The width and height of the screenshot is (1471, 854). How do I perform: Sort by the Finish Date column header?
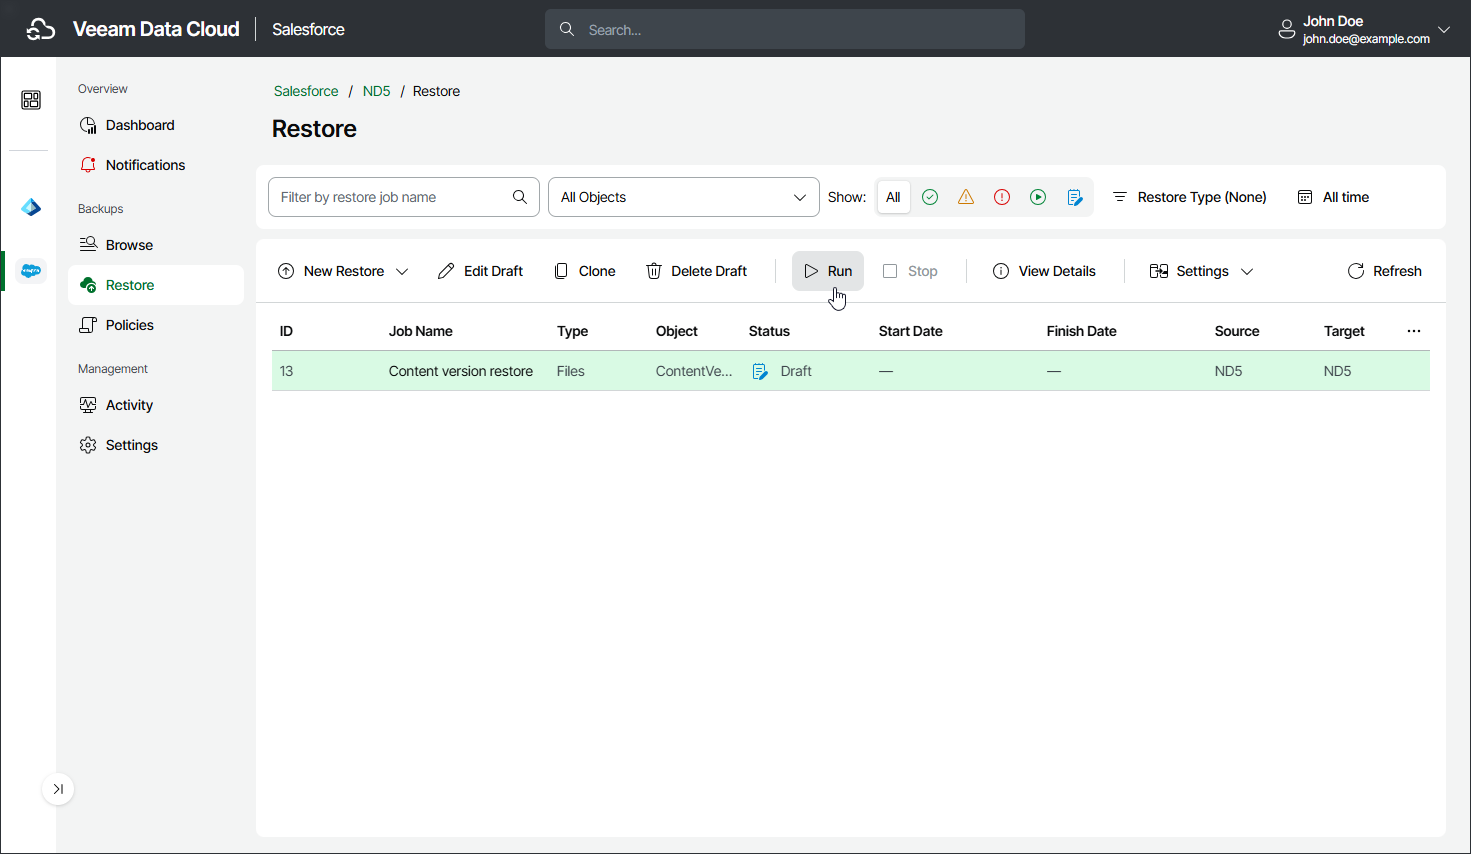(1082, 331)
